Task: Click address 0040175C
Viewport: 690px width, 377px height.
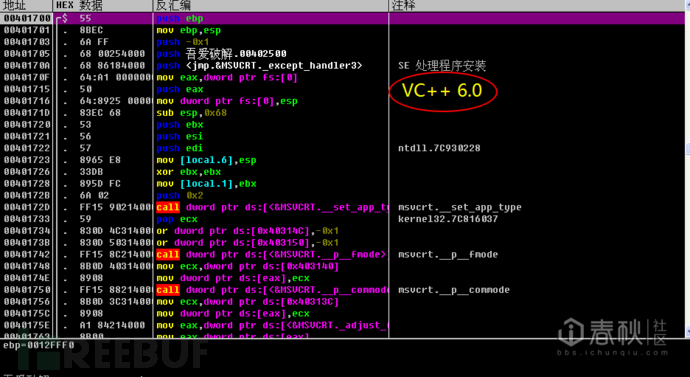Action: pos(27,314)
